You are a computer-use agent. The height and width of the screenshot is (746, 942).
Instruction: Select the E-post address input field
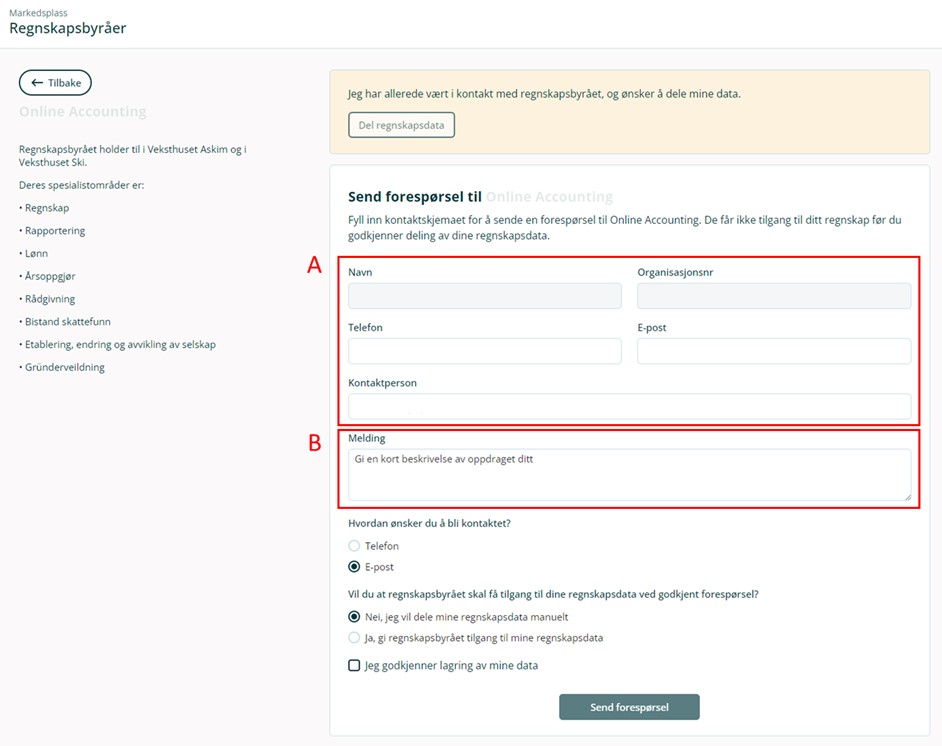tap(773, 351)
